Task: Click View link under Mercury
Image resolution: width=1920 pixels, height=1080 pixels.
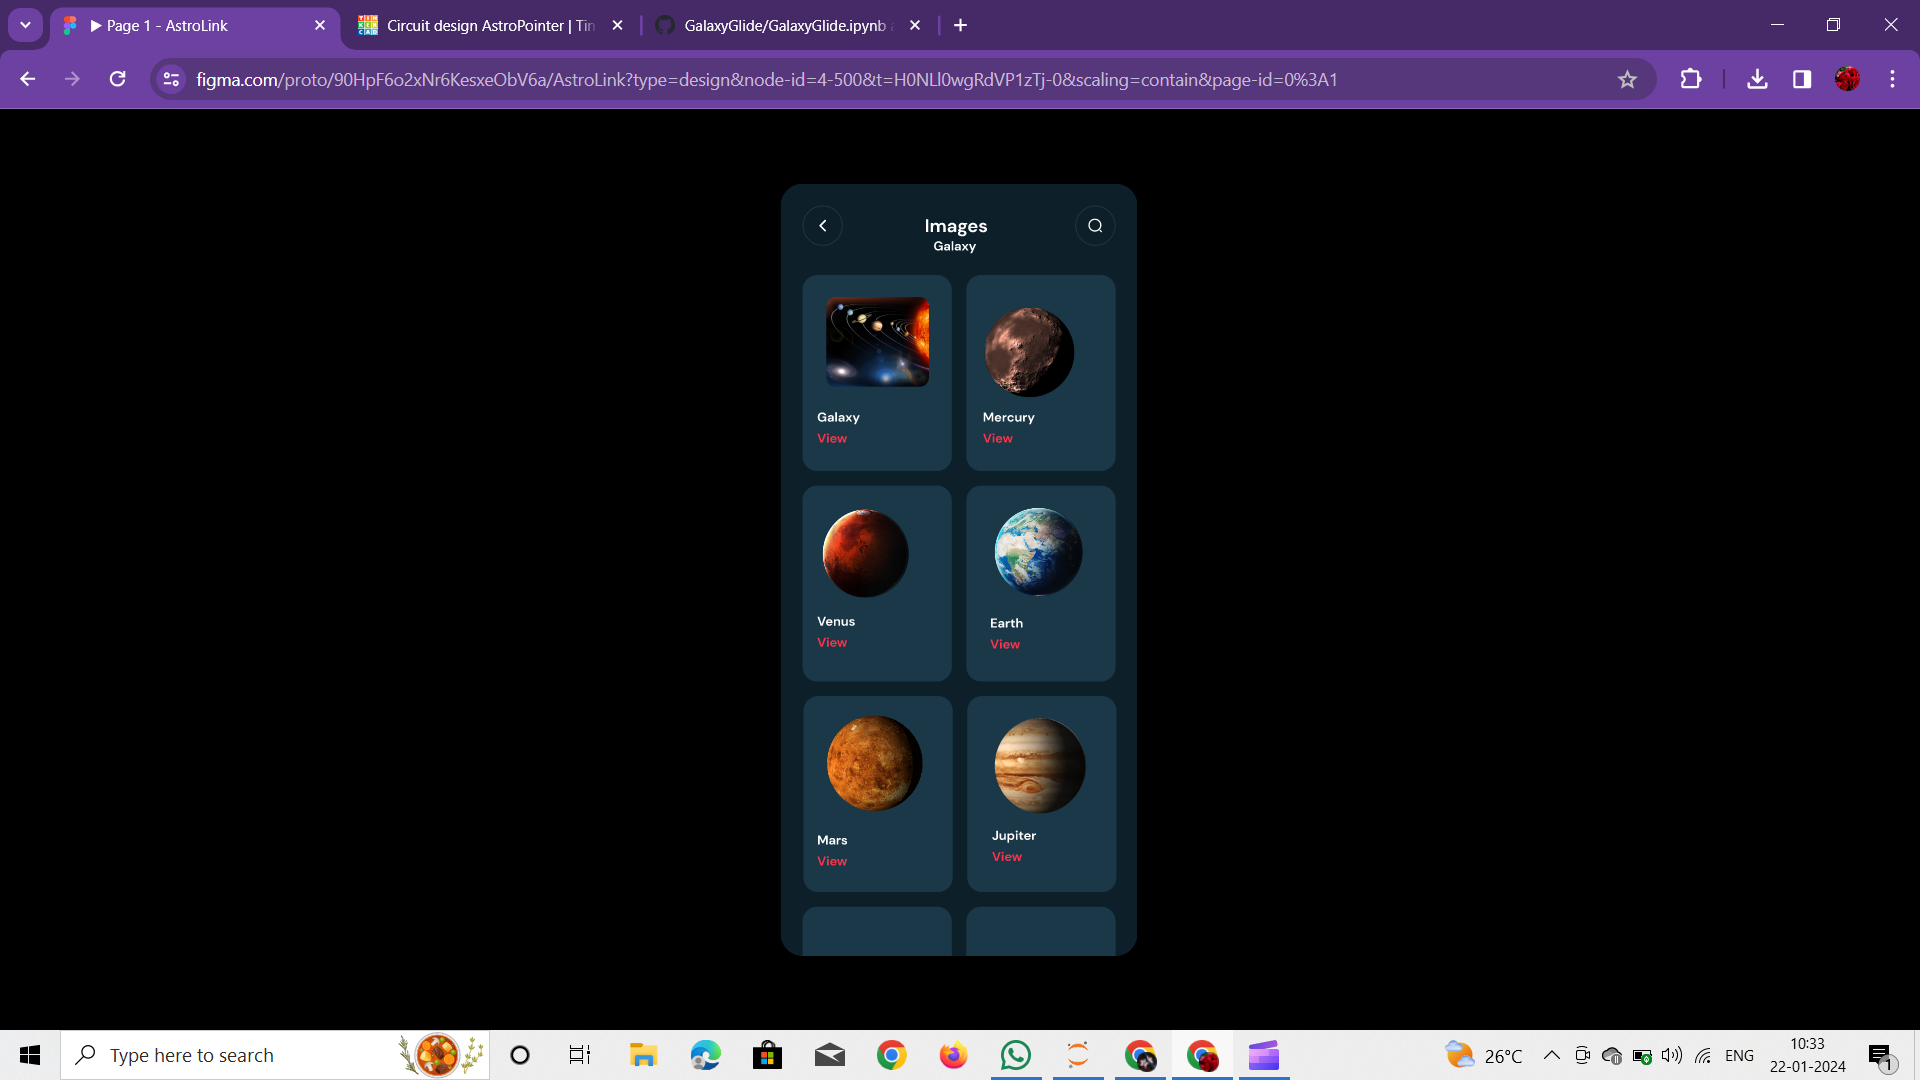Action: 997,439
